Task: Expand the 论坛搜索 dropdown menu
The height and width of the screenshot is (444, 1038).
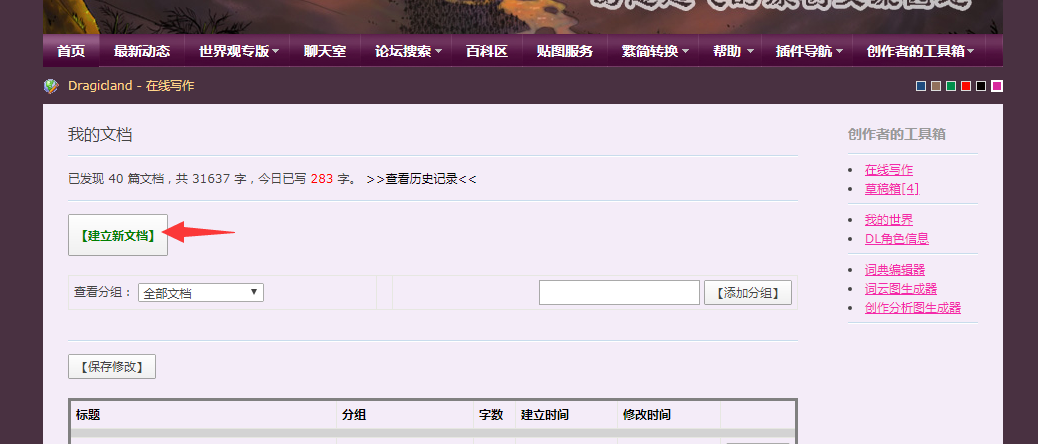Action: (408, 51)
